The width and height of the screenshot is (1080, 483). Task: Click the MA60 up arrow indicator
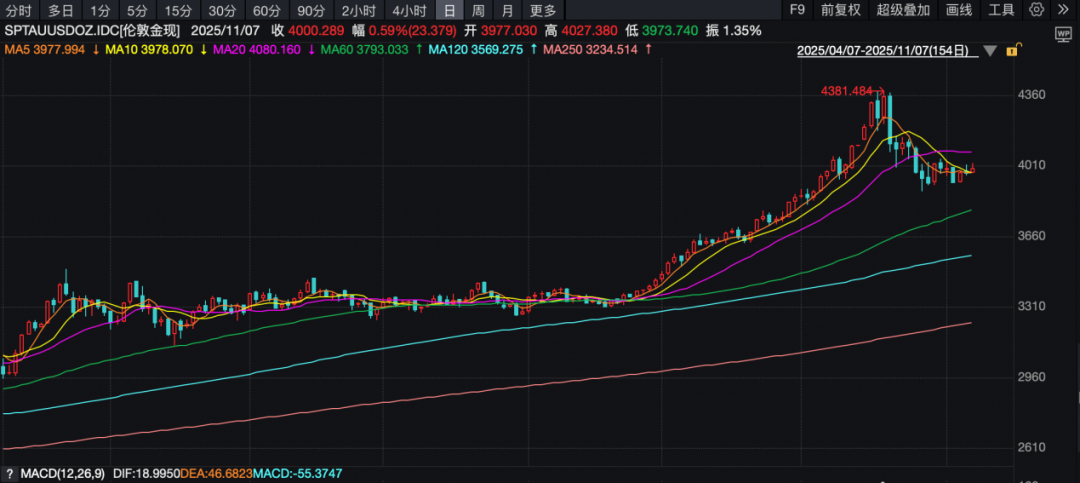[x=419, y=48]
